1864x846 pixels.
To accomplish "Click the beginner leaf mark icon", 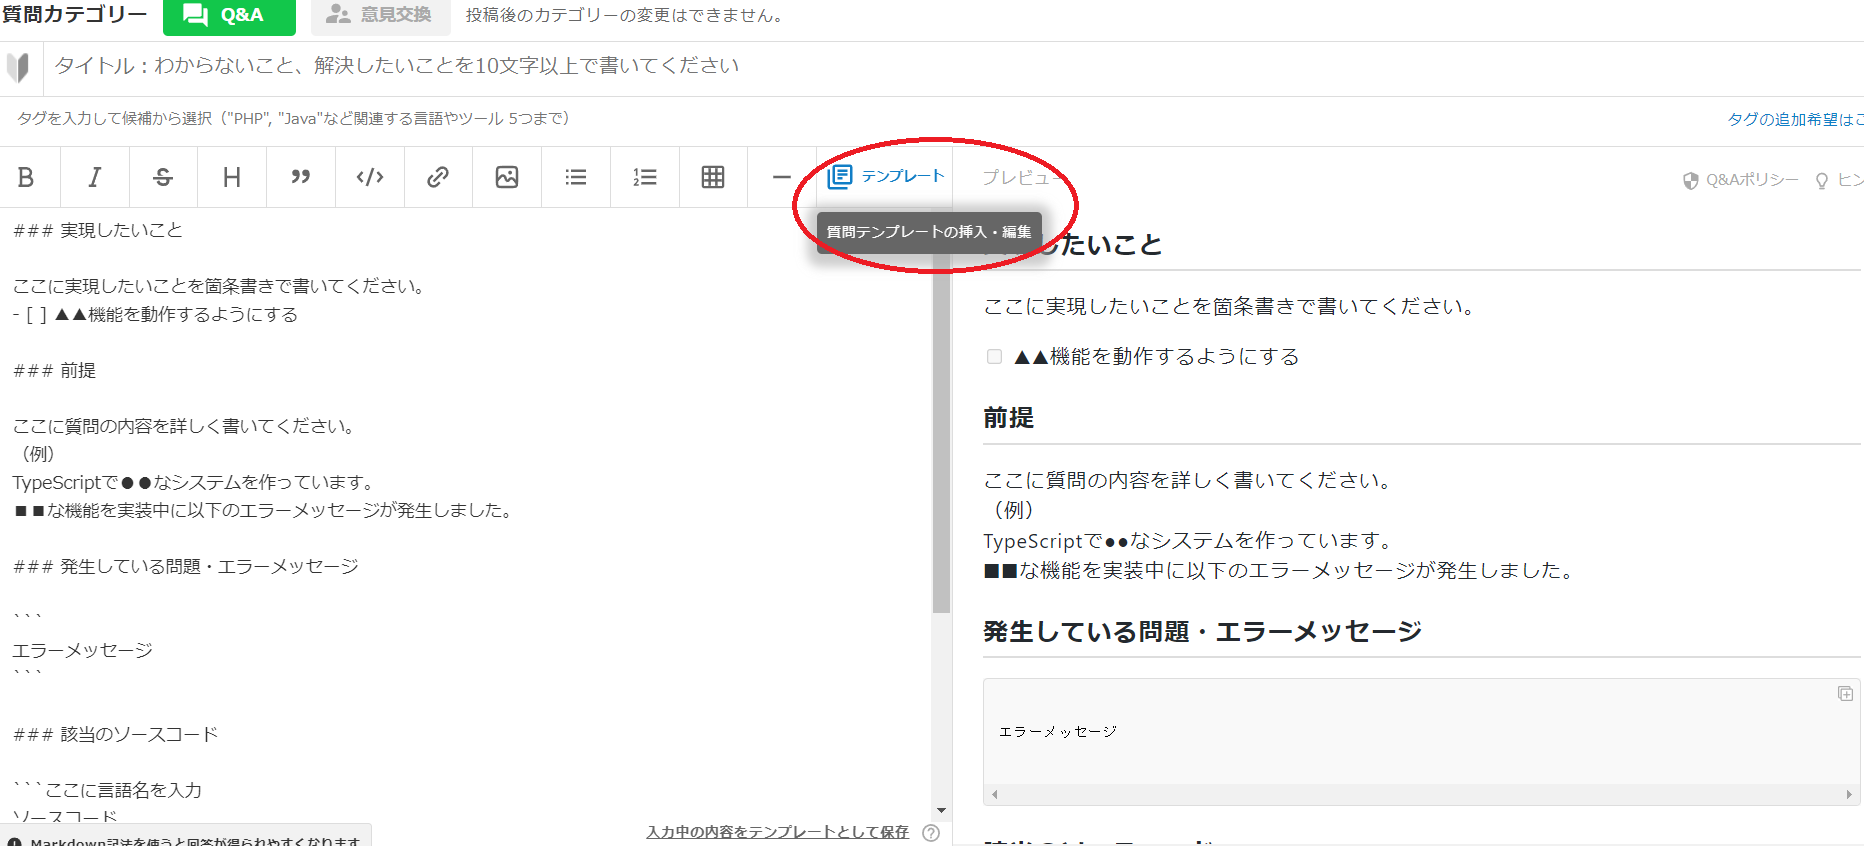I will point(18,68).
